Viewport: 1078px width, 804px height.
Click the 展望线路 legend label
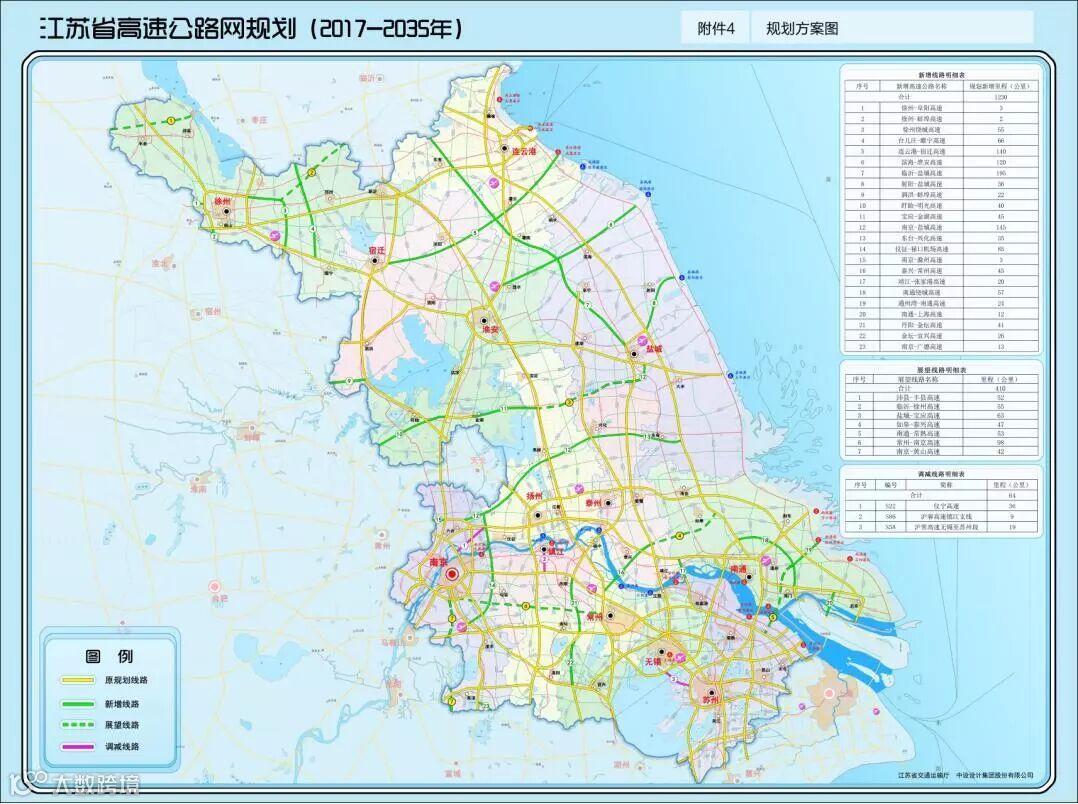click(122, 725)
